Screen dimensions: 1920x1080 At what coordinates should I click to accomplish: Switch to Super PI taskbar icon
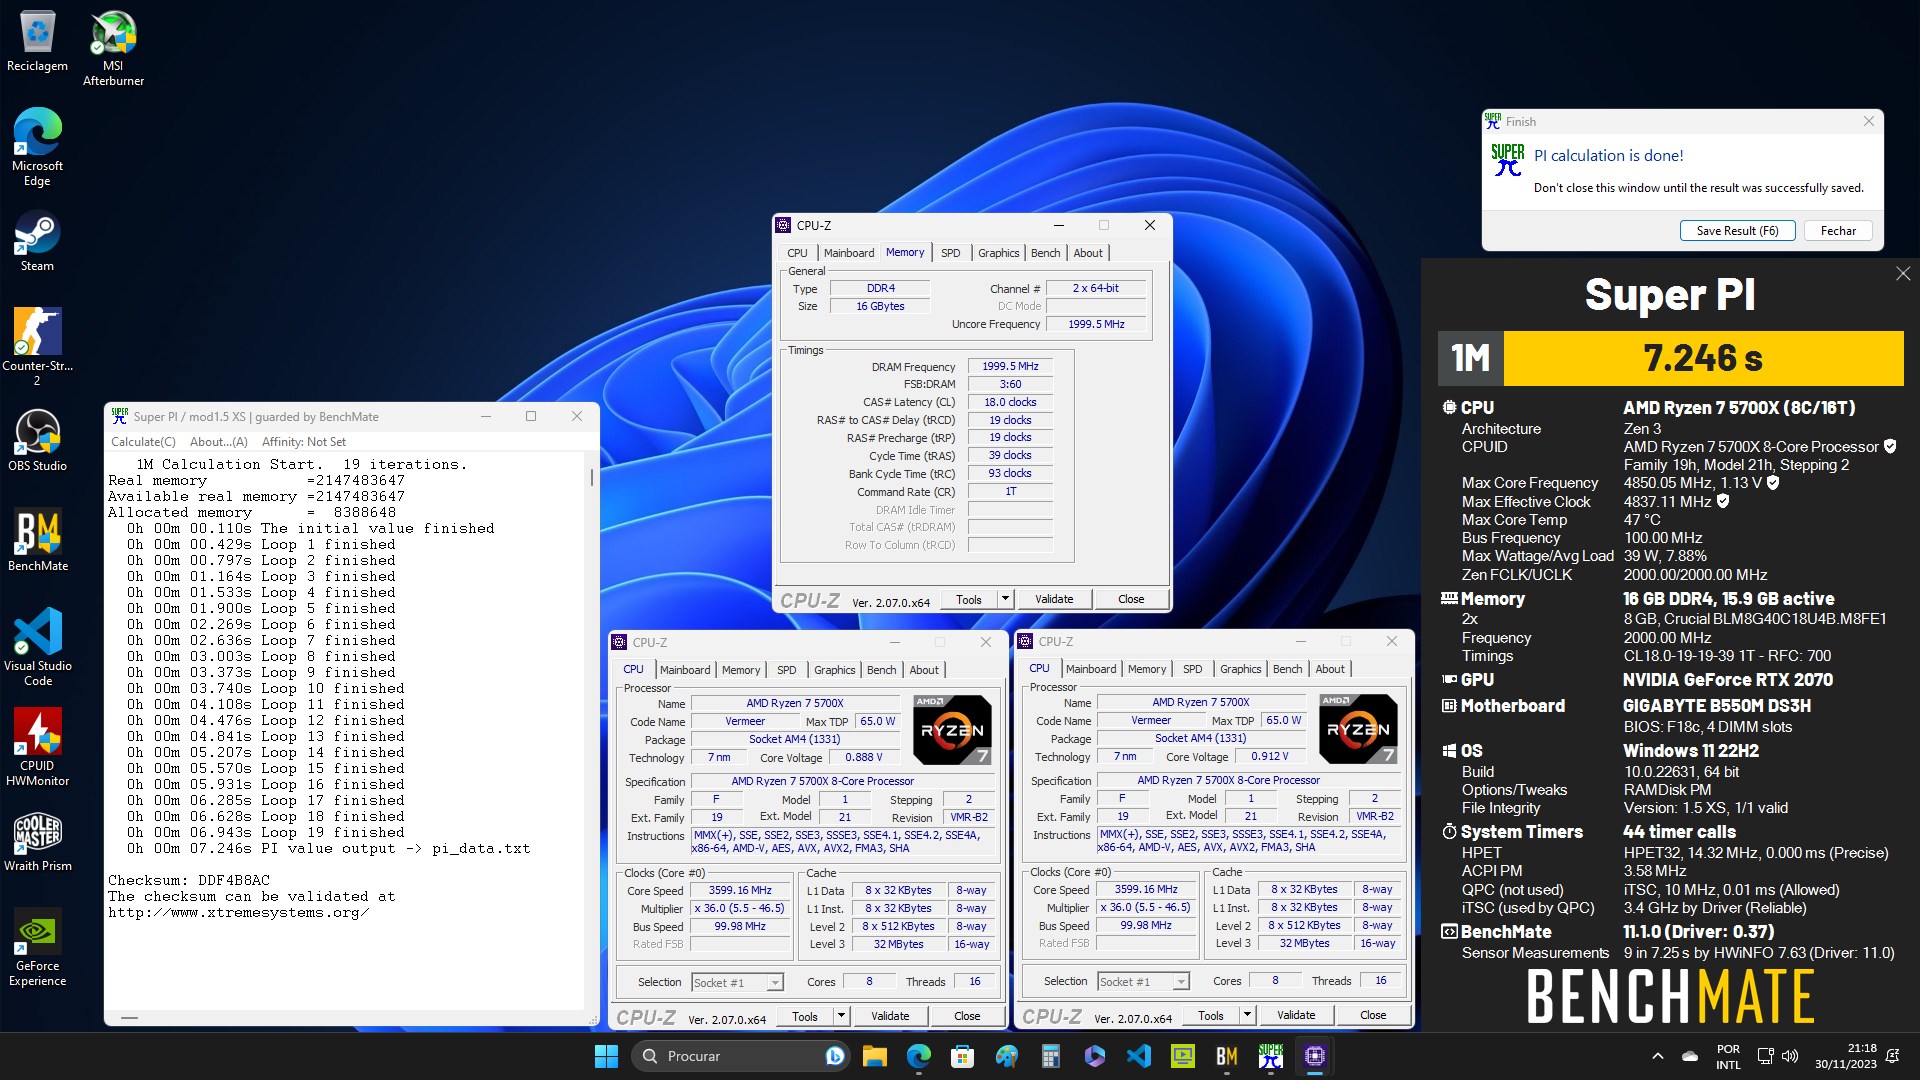click(x=1271, y=1056)
